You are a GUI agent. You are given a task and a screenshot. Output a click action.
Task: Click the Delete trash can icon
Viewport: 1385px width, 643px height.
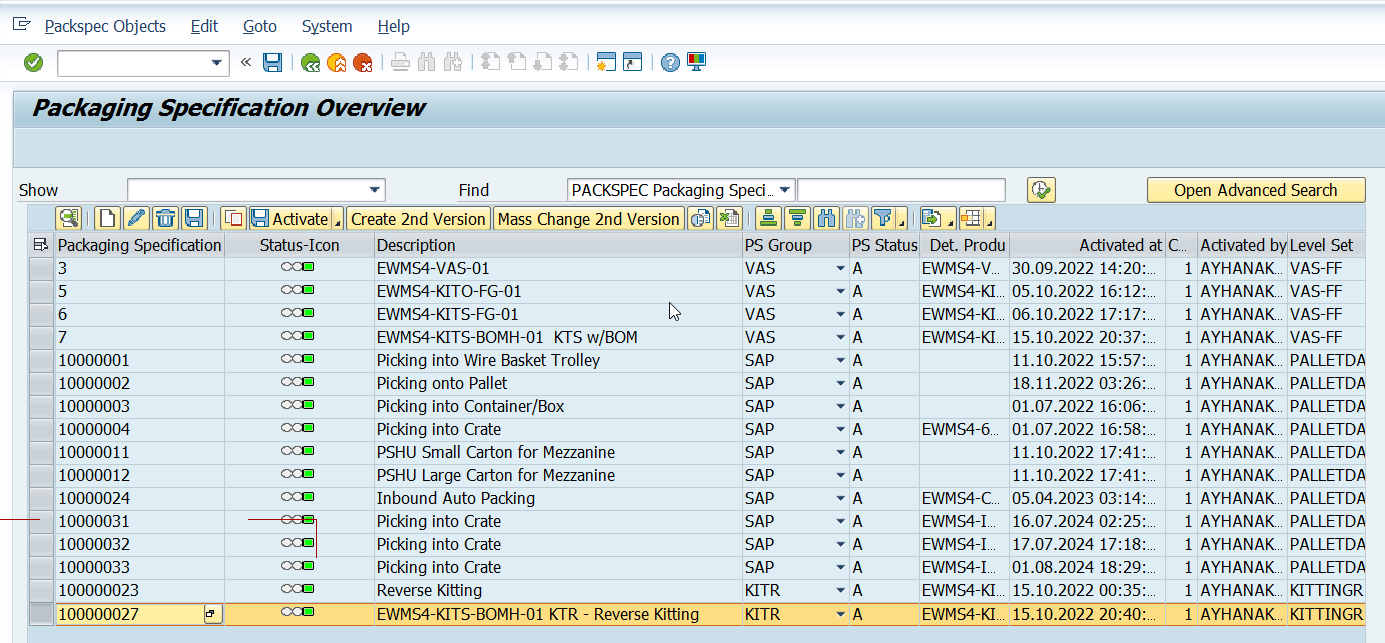(166, 219)
